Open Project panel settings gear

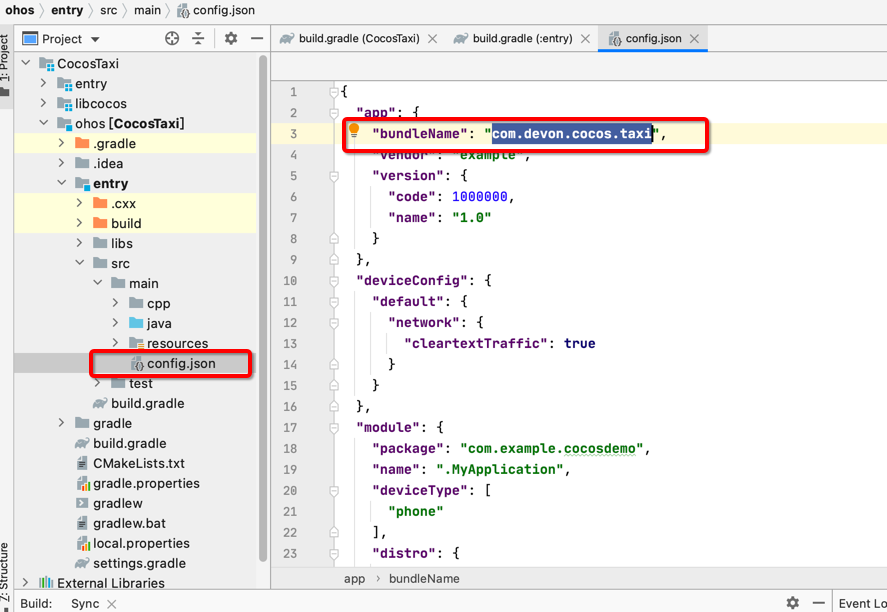(x=231, y=39)
